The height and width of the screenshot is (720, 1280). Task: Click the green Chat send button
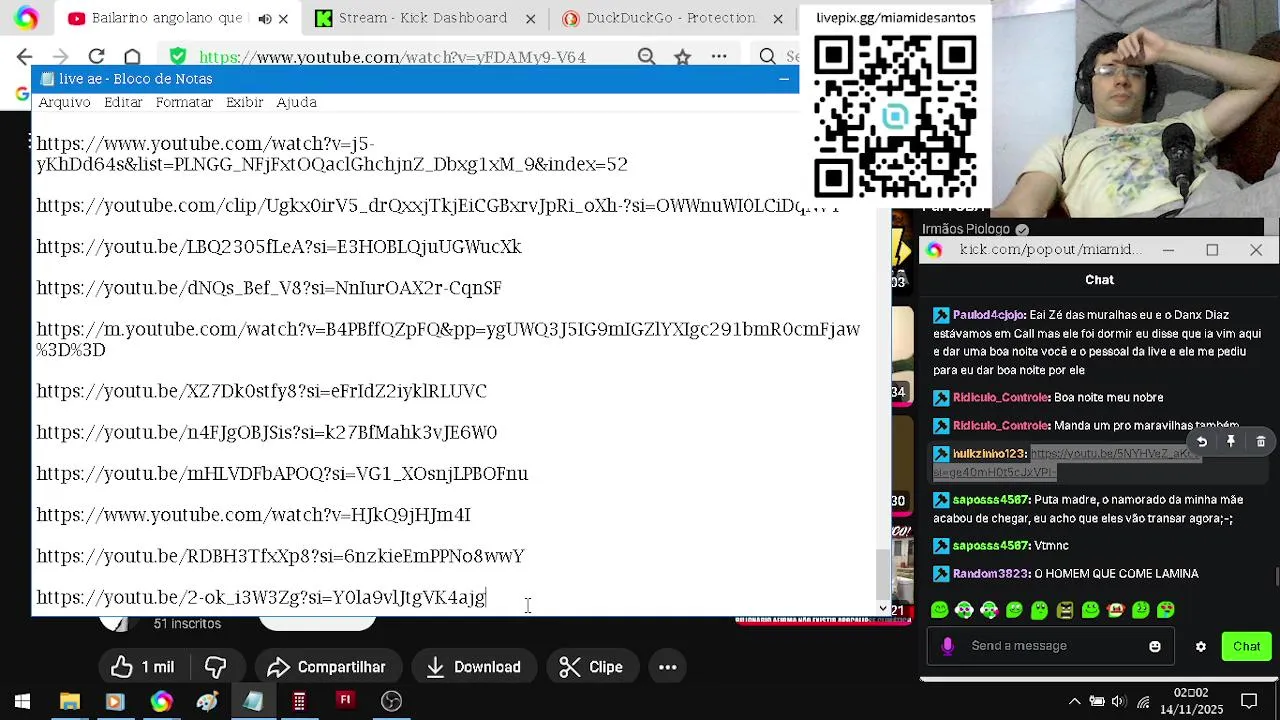[x=1246, y=646]
